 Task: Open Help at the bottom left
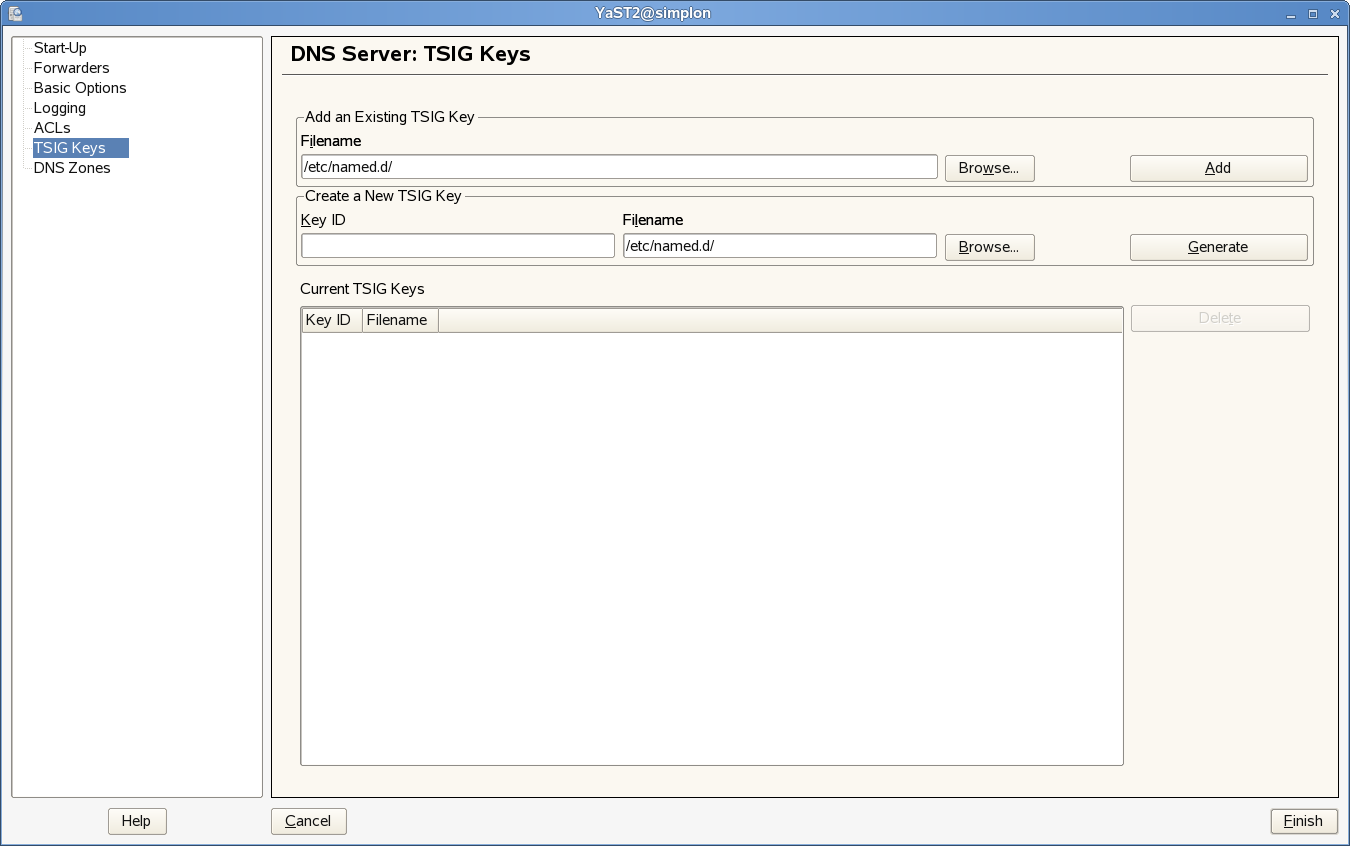tap(136, 821)
